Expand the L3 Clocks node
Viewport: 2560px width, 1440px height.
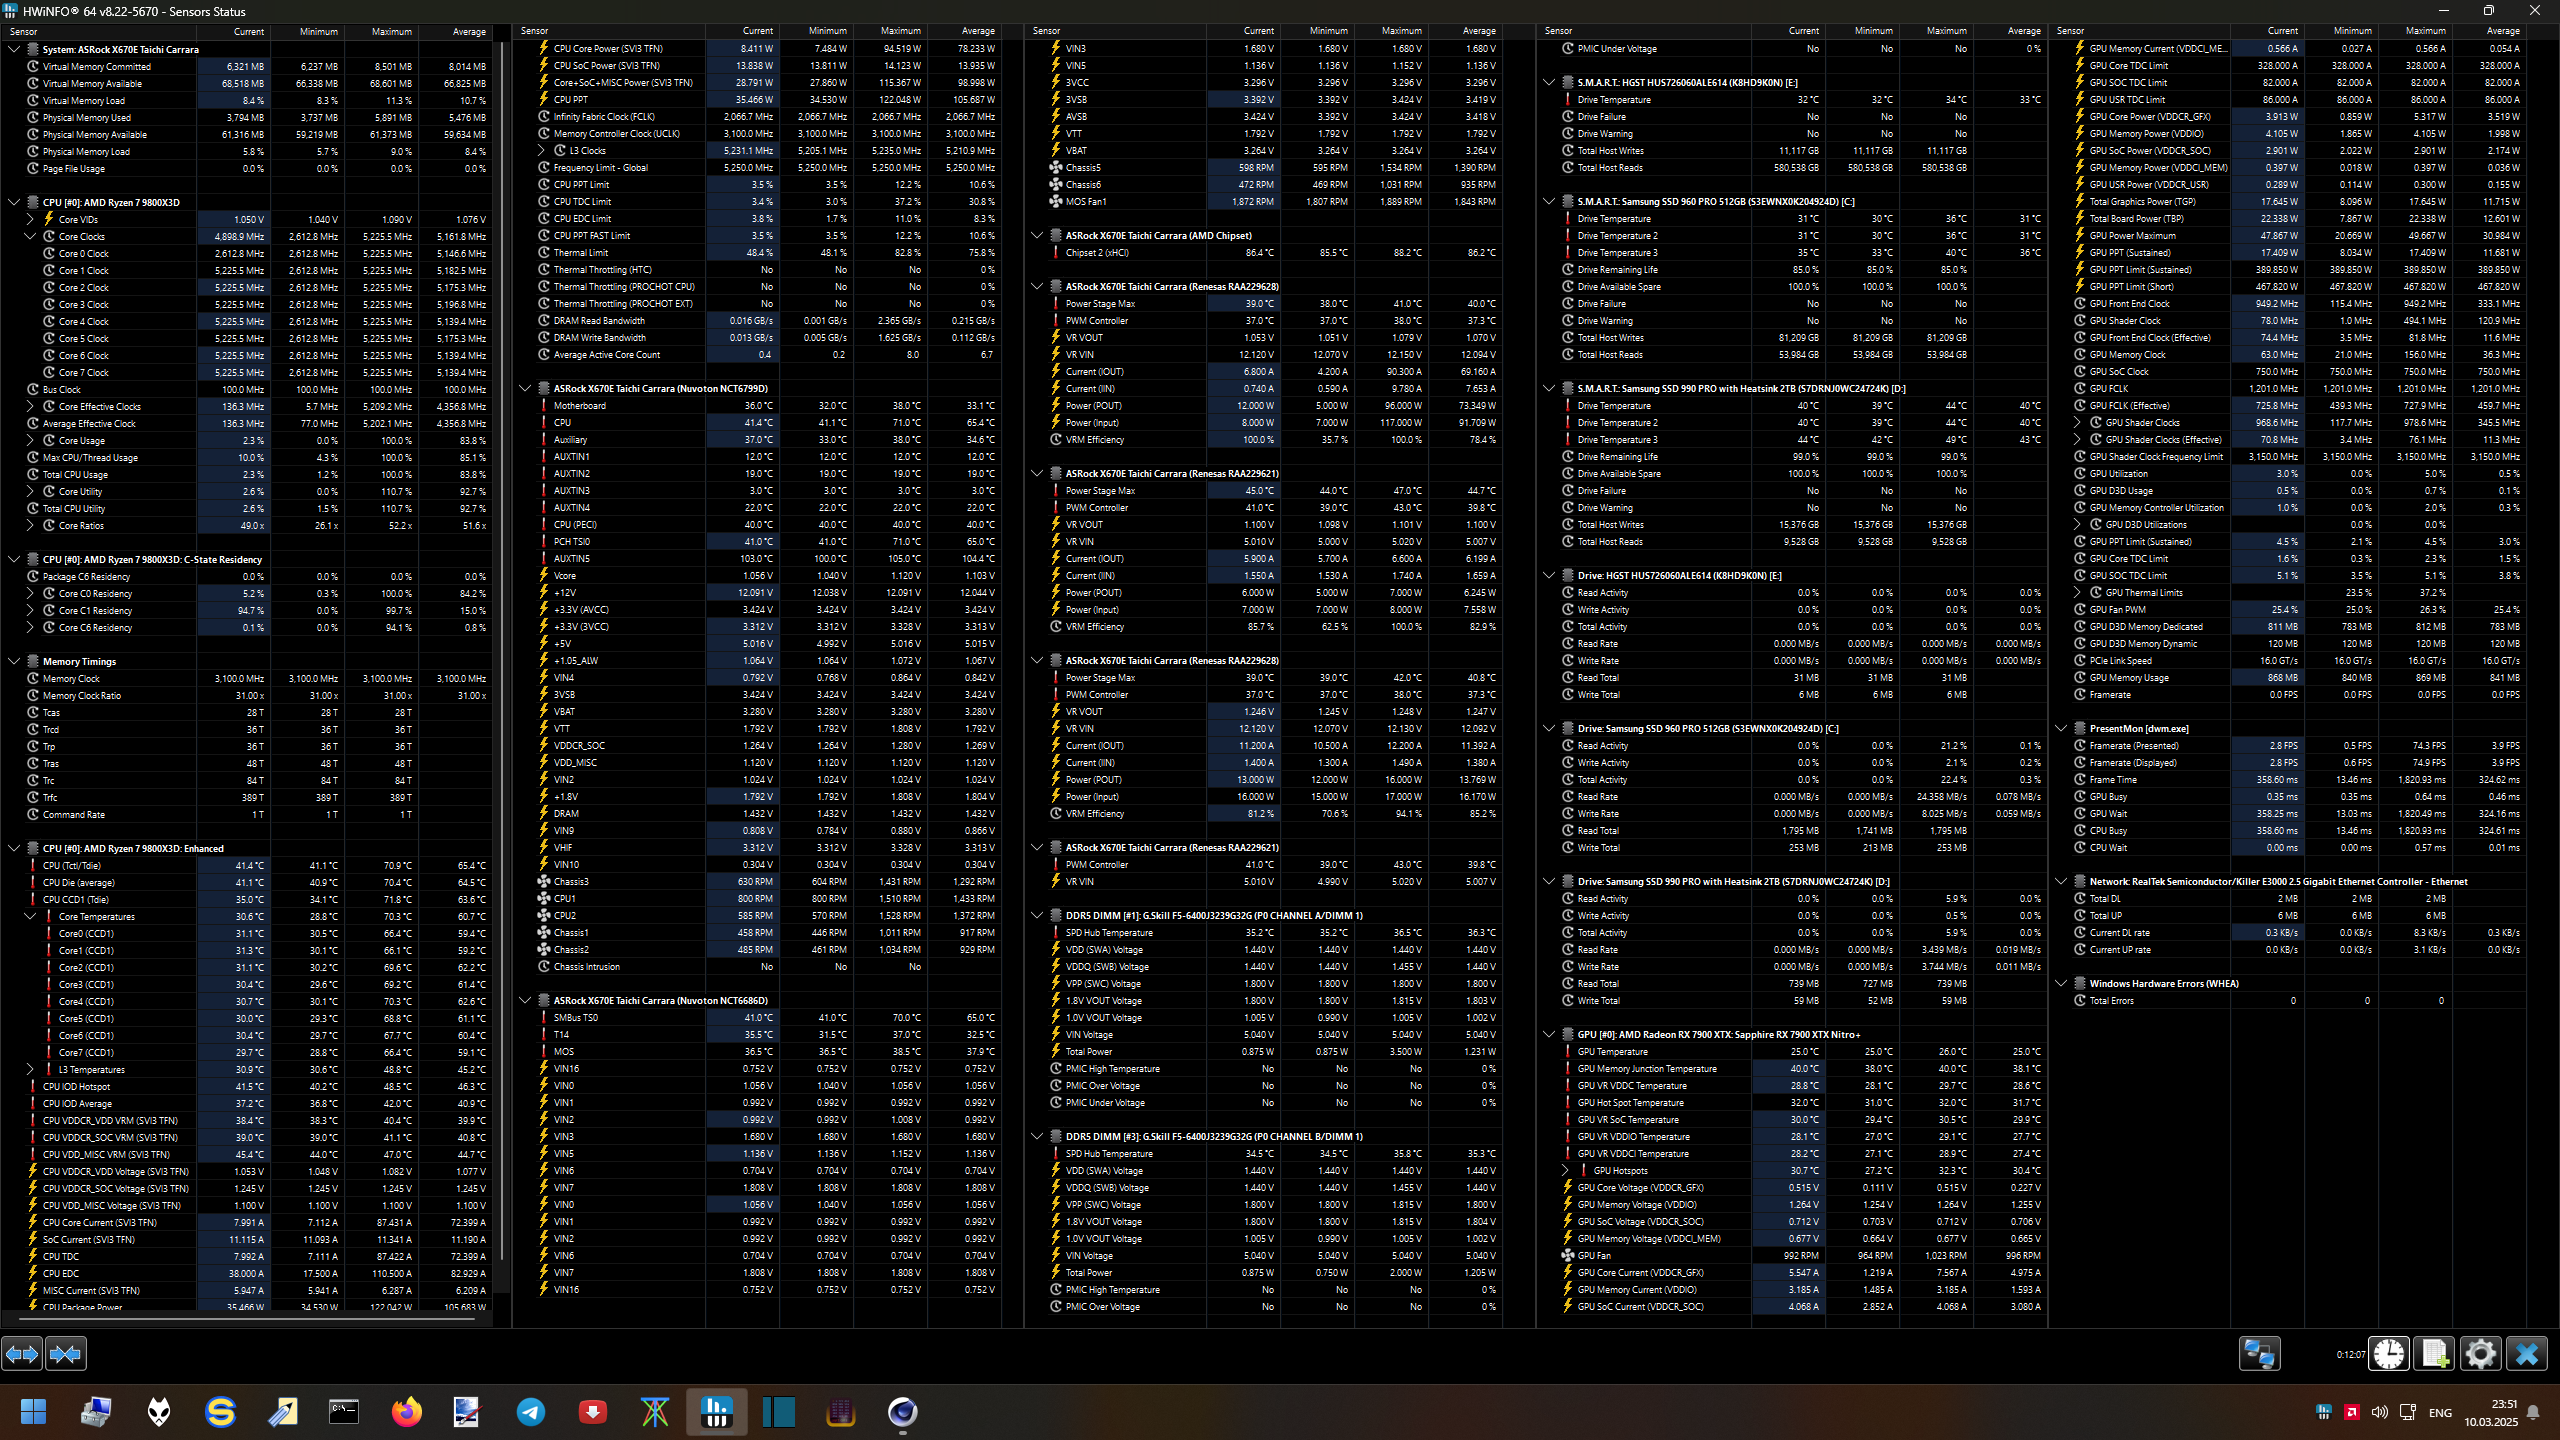[541, 151]
